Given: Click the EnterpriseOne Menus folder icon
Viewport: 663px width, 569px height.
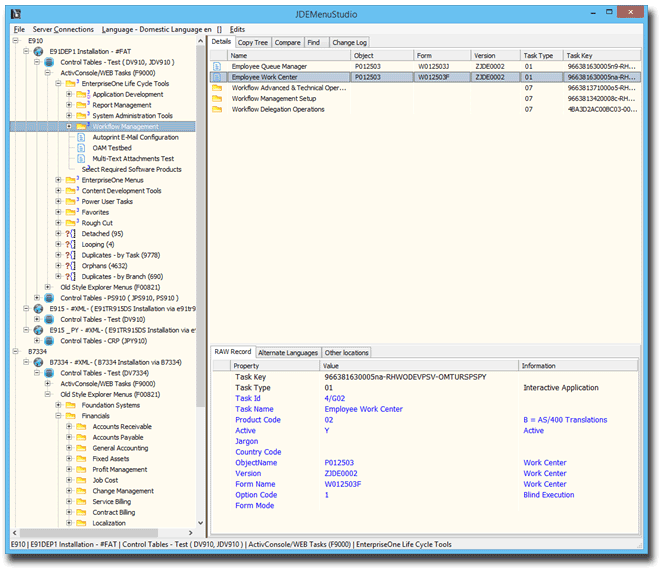Looking at the screenshot, I should 71,180.
